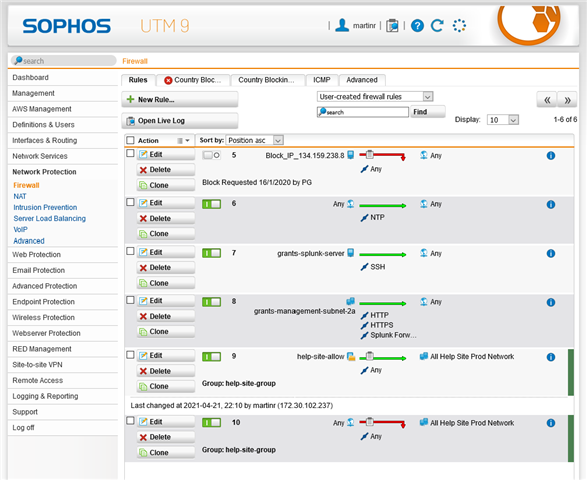Open the Display count dropdown

click(503, 120)
